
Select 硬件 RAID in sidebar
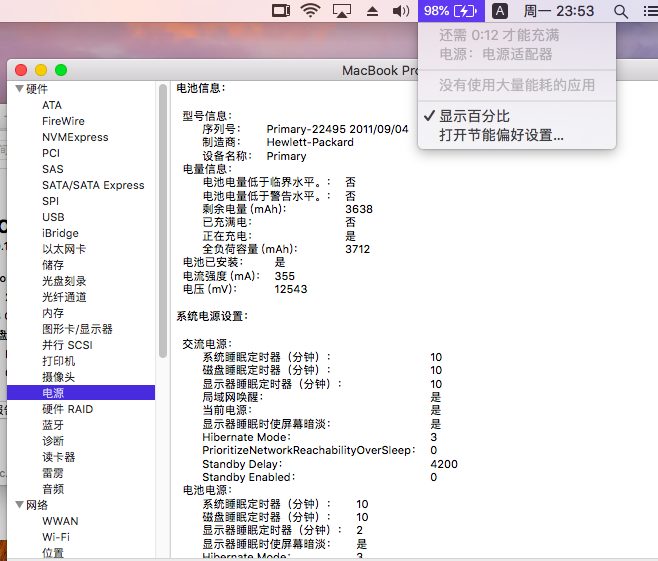pos(67,409)
